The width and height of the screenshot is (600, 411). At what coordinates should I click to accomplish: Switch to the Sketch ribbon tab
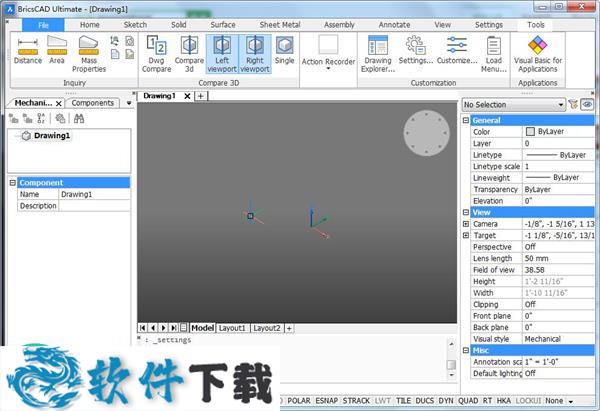tap(135, 25)
